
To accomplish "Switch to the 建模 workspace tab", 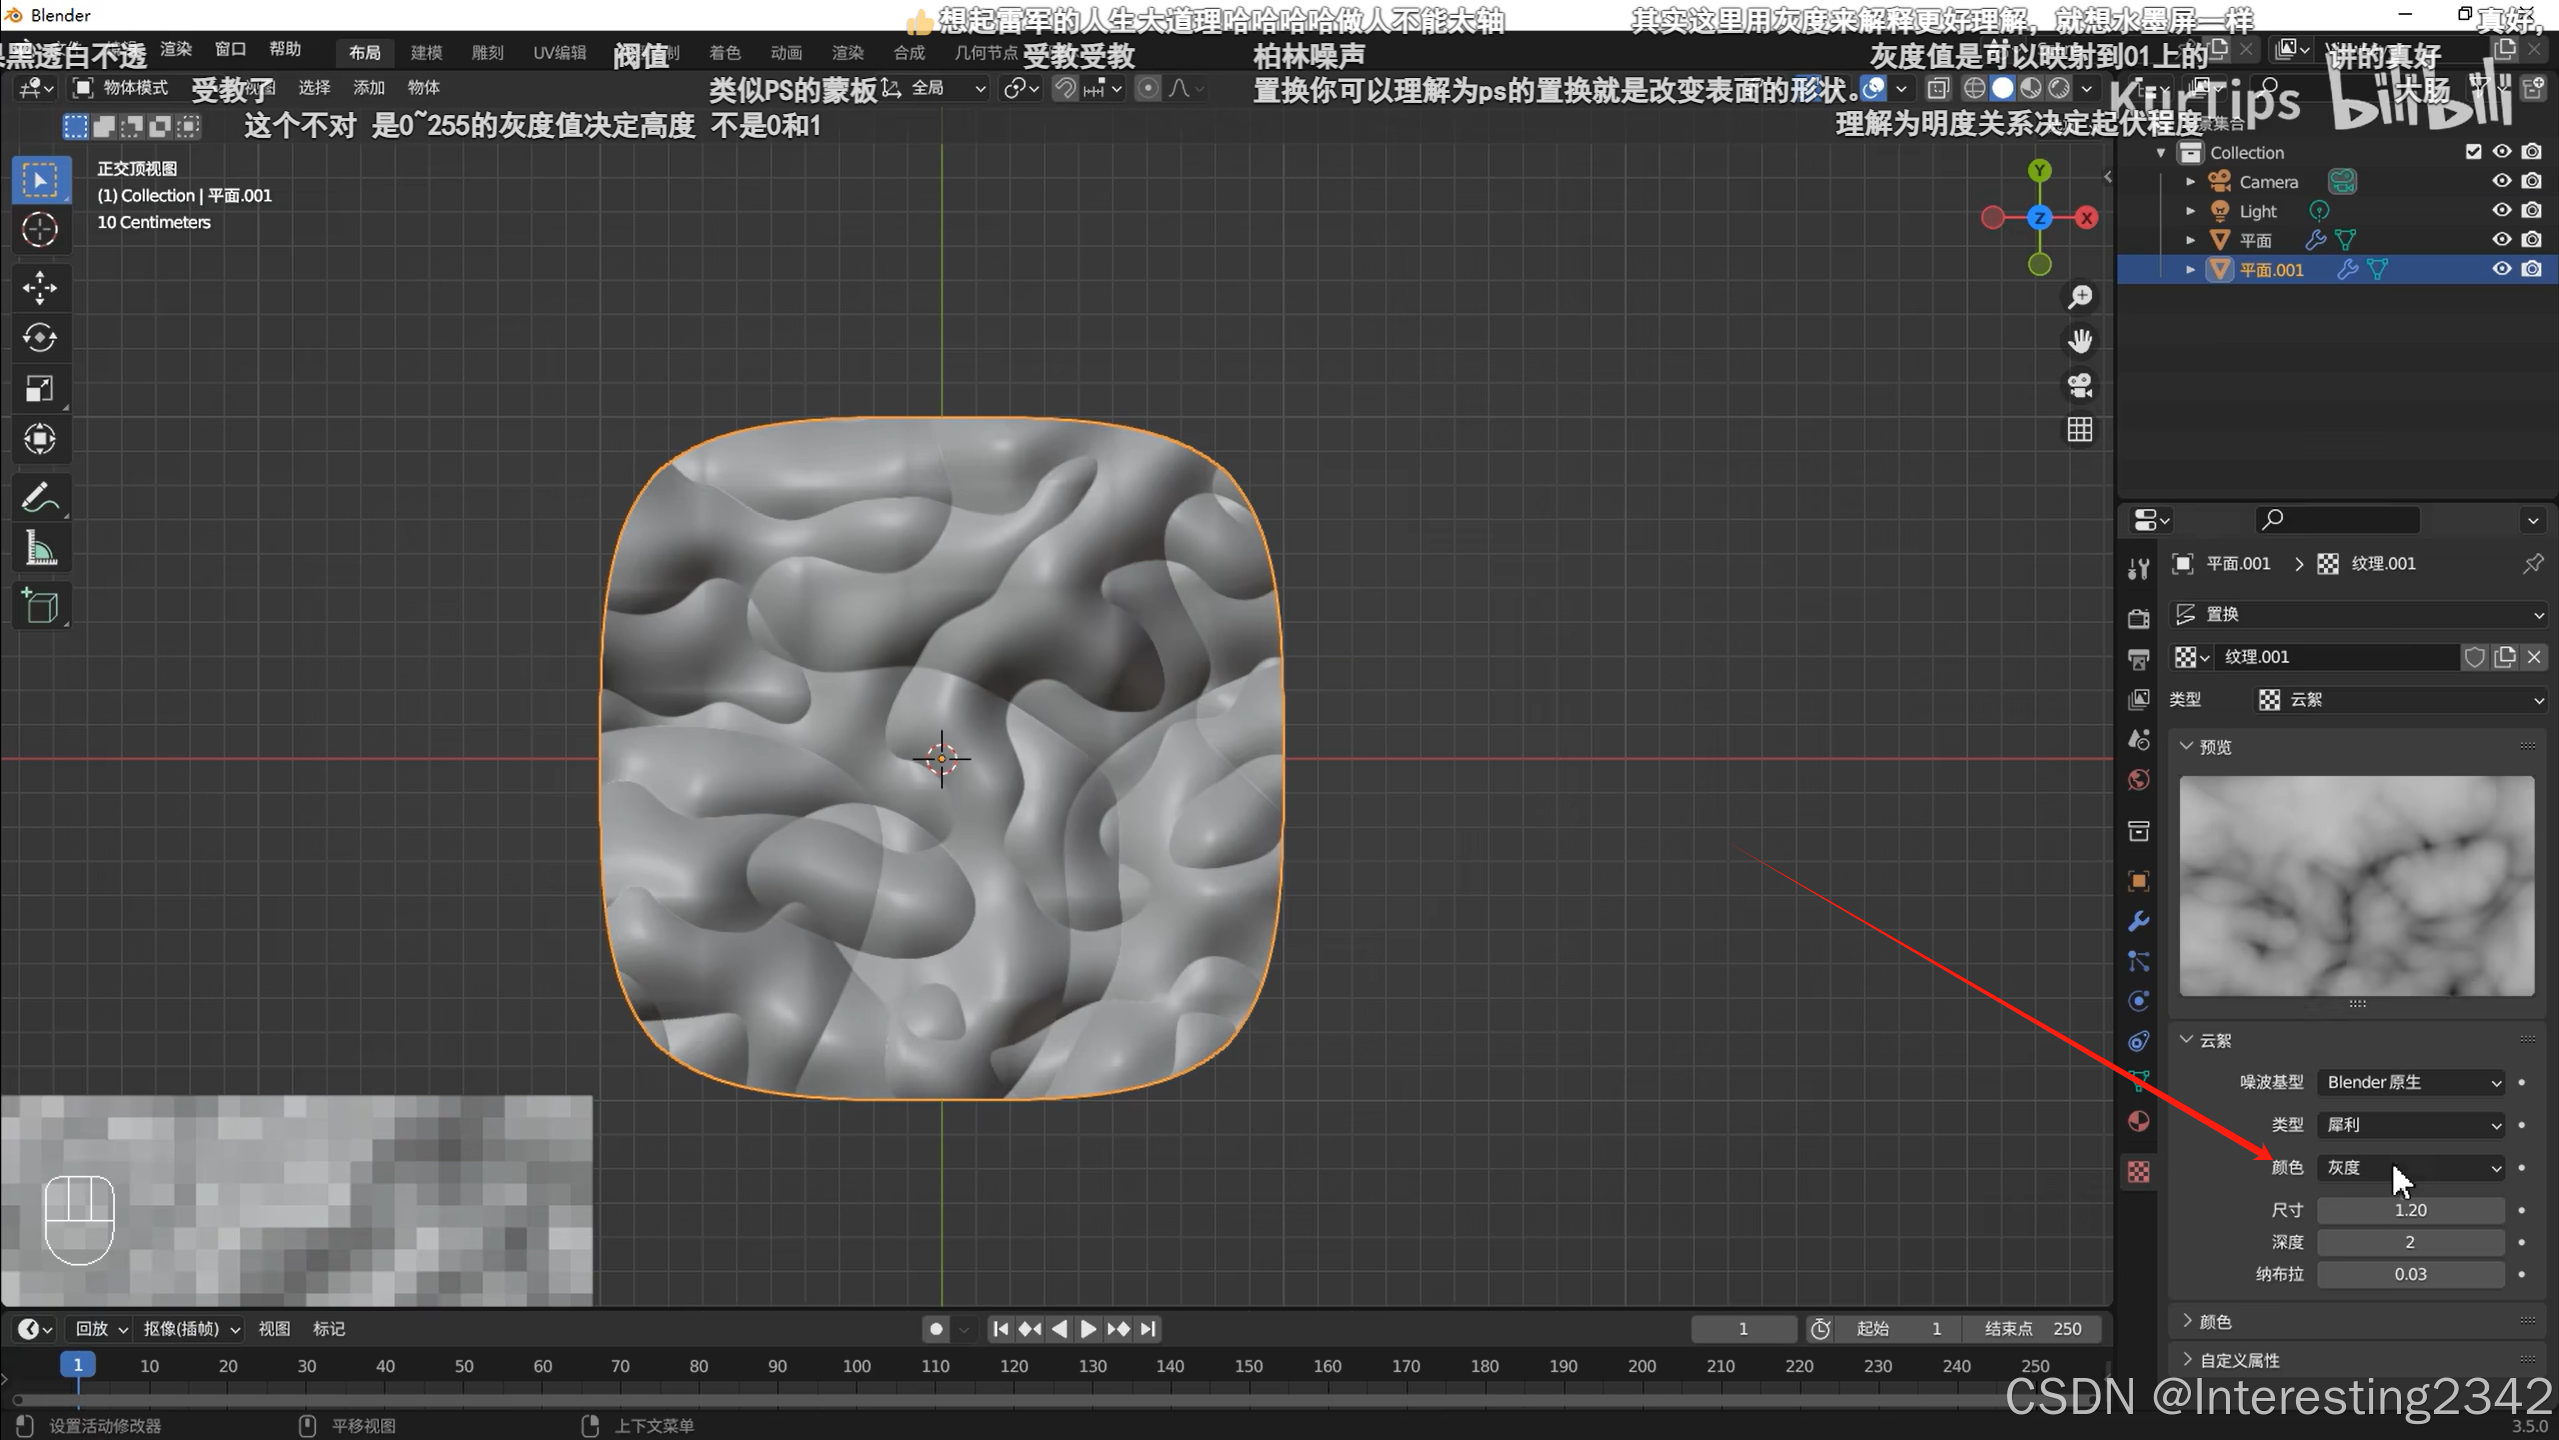I will click(x=426, y=52).
